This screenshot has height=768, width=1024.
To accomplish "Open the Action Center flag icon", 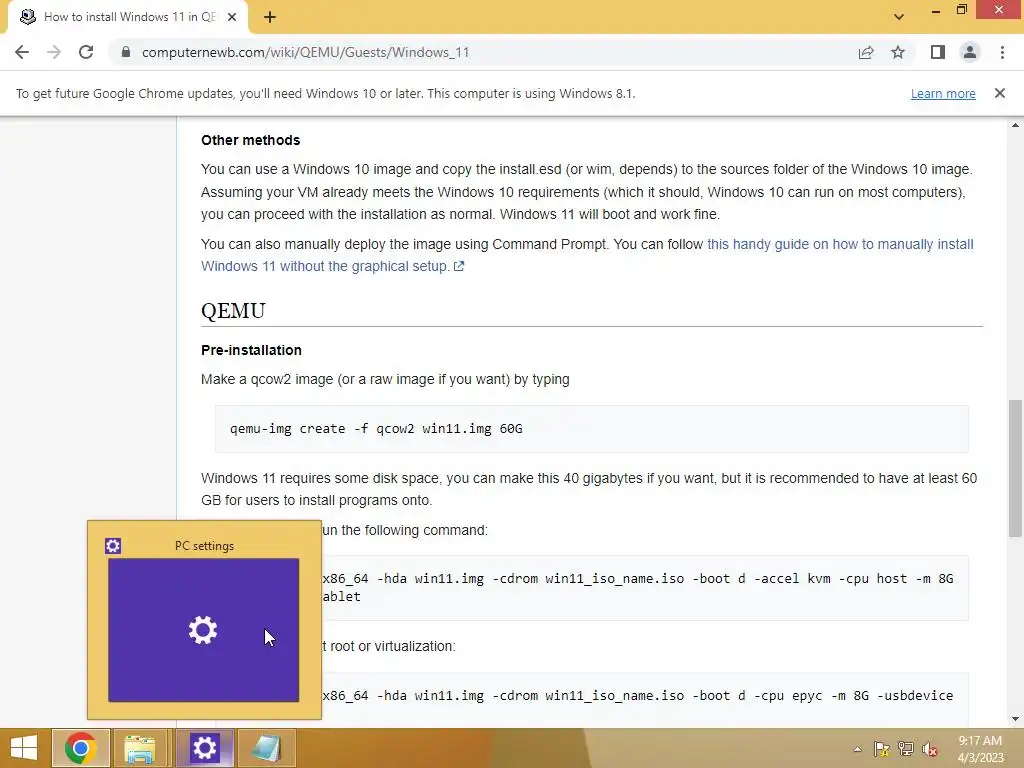I will tap(882, 749).
